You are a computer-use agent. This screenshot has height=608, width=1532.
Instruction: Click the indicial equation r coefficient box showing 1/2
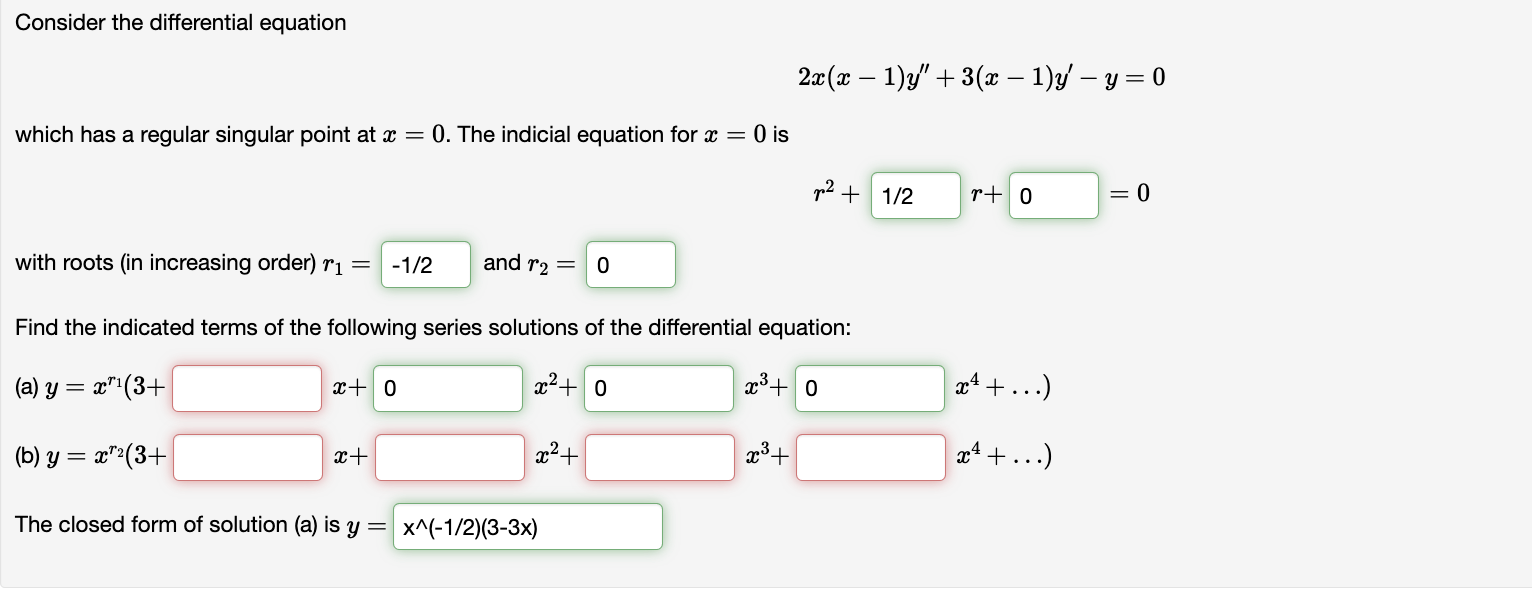(915, 195)
